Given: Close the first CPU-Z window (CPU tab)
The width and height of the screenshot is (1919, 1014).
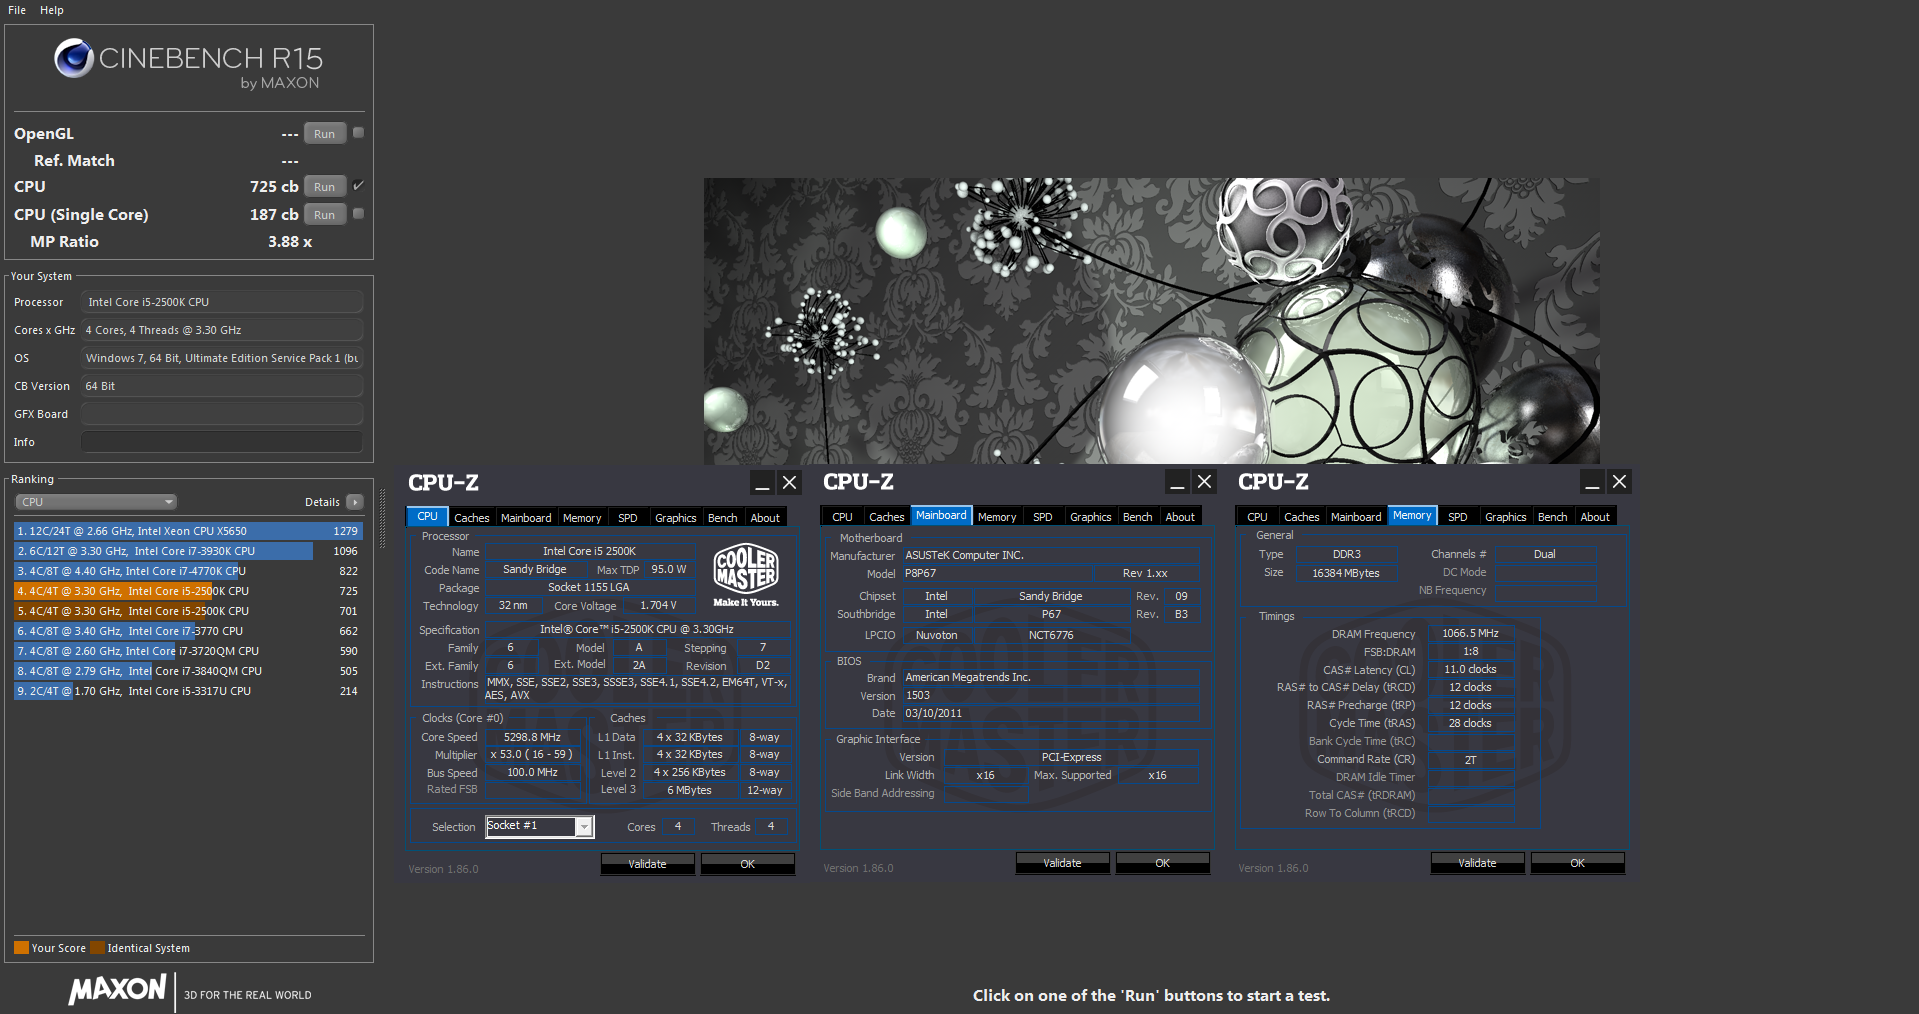Looking at the screenshot, I should click(789, 482).
